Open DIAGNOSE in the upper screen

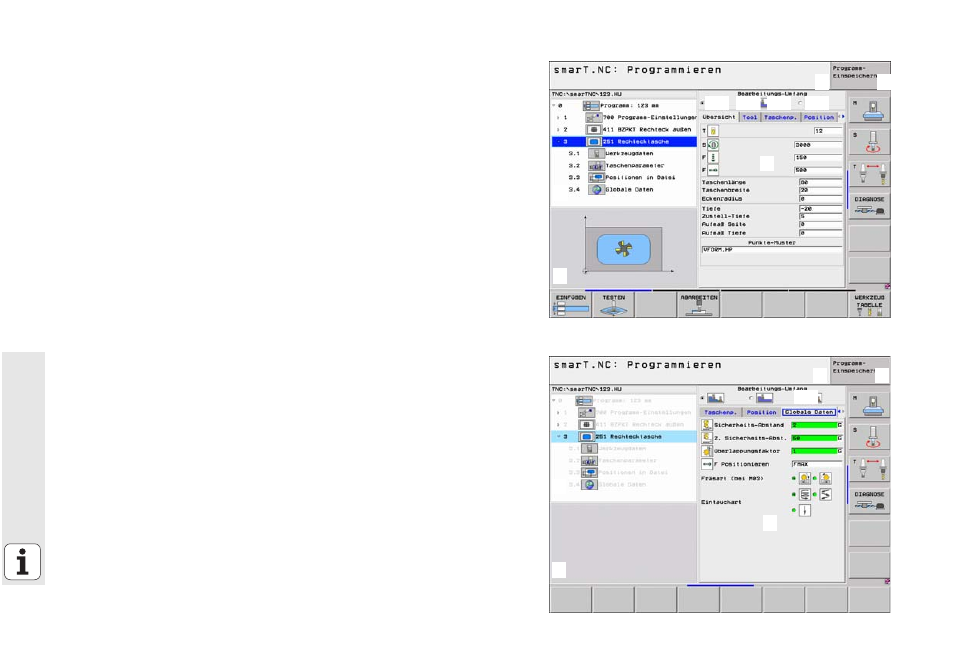(x=869, y=206)
